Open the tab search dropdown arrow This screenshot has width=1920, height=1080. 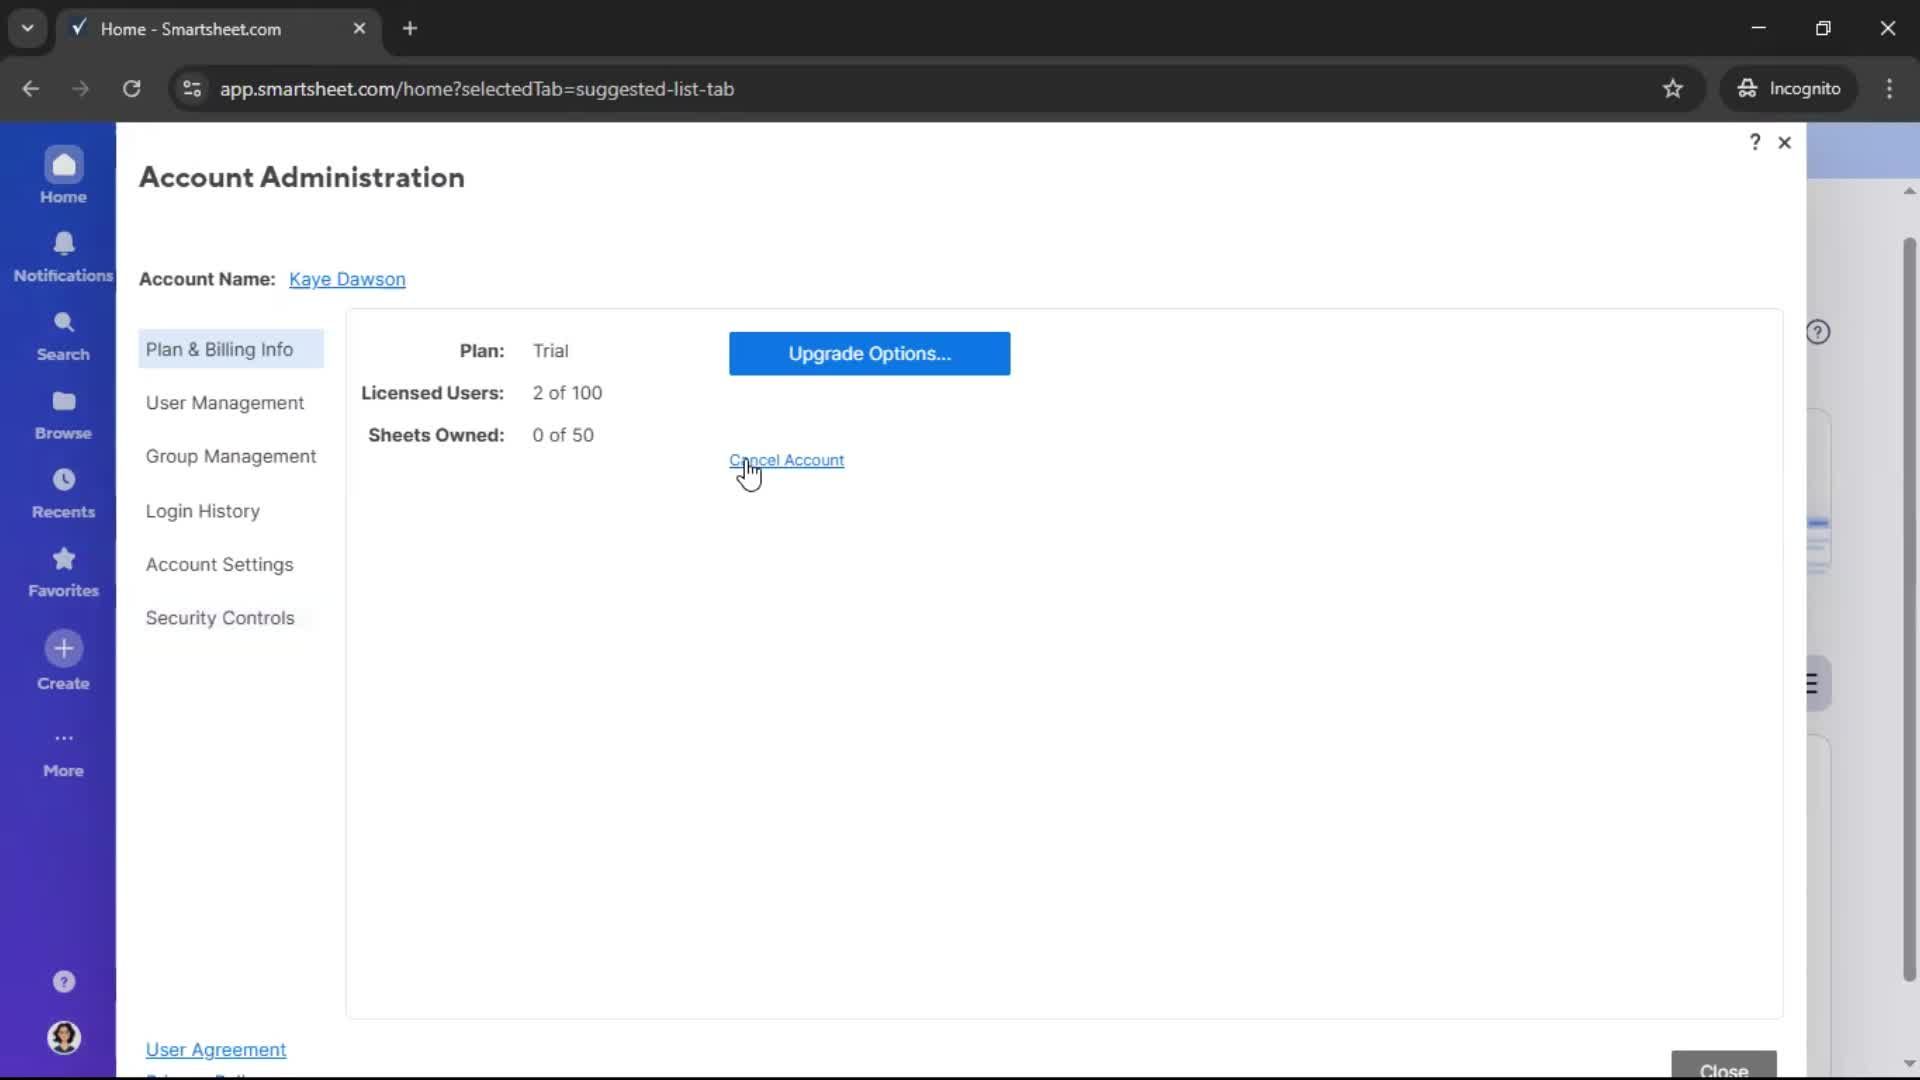[27, 28]
